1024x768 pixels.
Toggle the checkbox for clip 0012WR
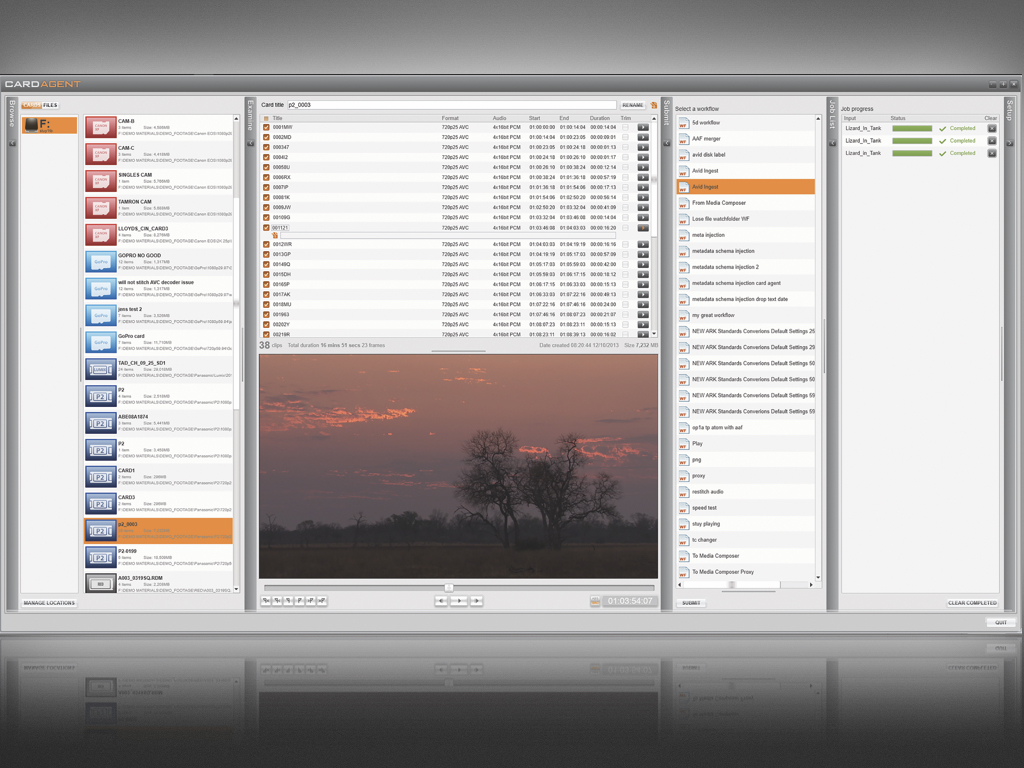pyautogui.click(x=266, y=244)
